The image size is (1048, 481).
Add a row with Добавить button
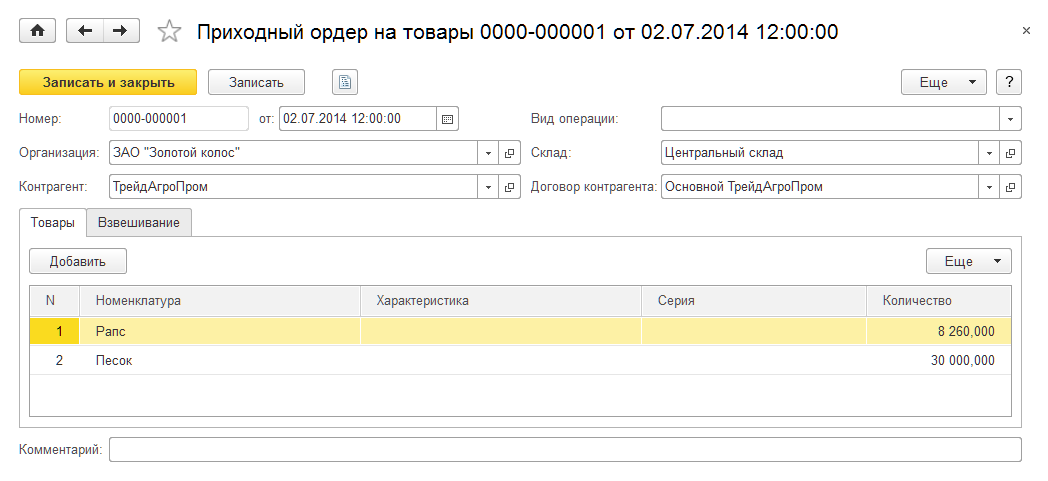pos(78,261)
